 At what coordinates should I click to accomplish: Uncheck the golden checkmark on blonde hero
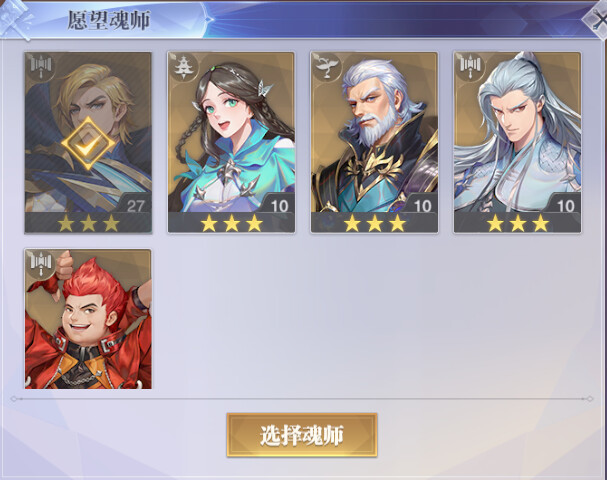[x=88, y=144]
